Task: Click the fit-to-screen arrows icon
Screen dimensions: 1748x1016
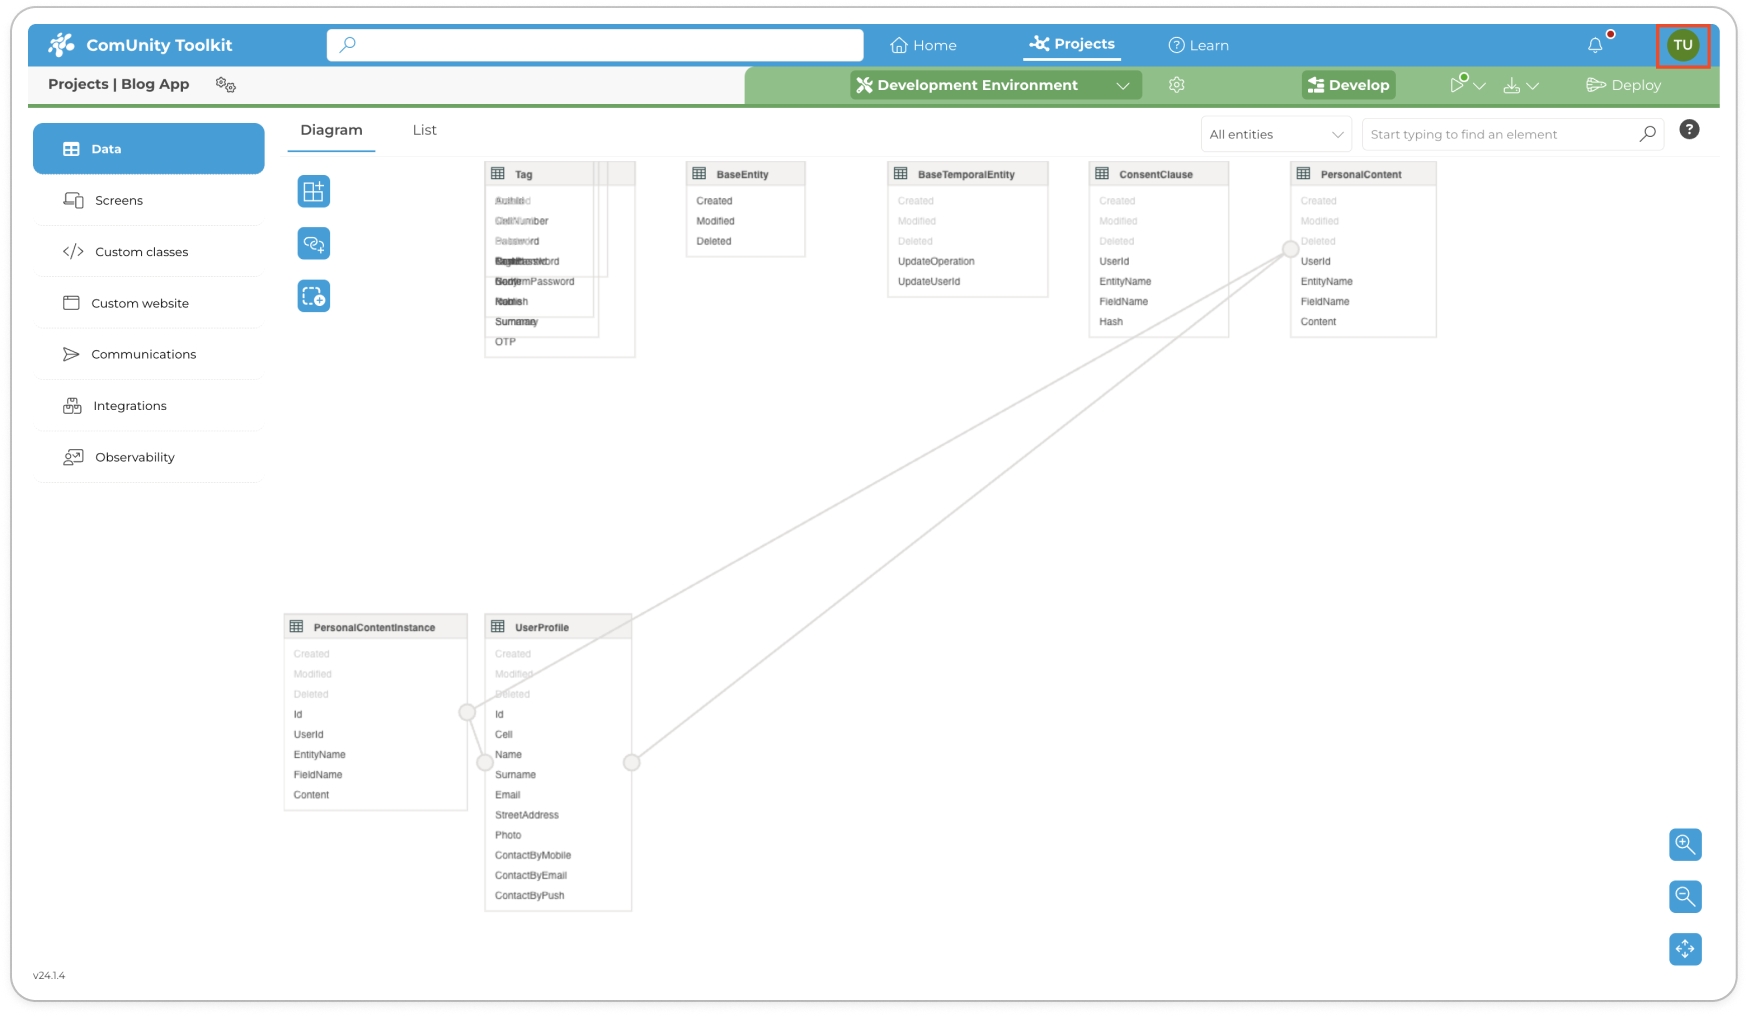Action: pos(1685,949)
